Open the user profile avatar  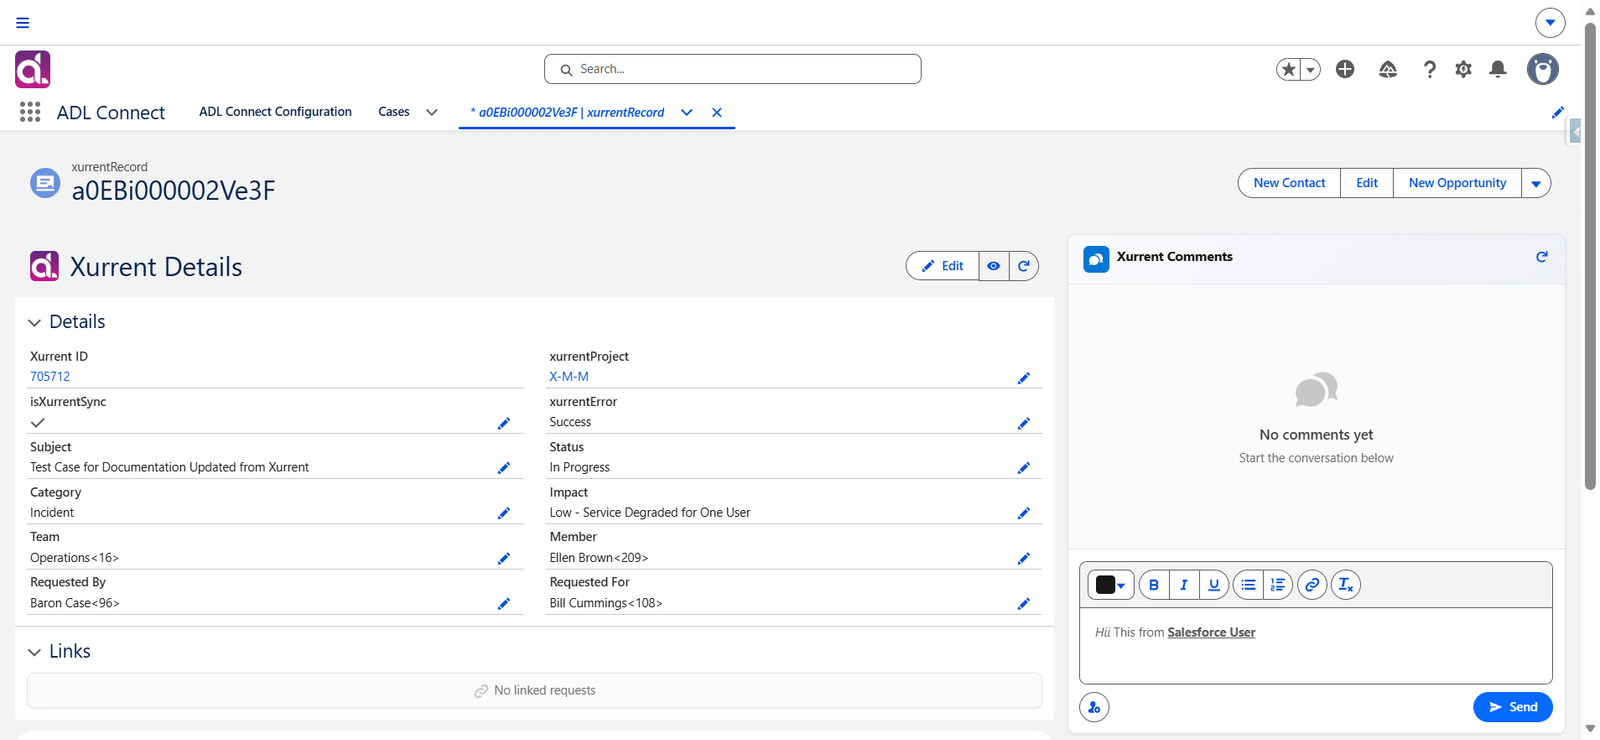pyautogui.click(x=1543, y=69)
